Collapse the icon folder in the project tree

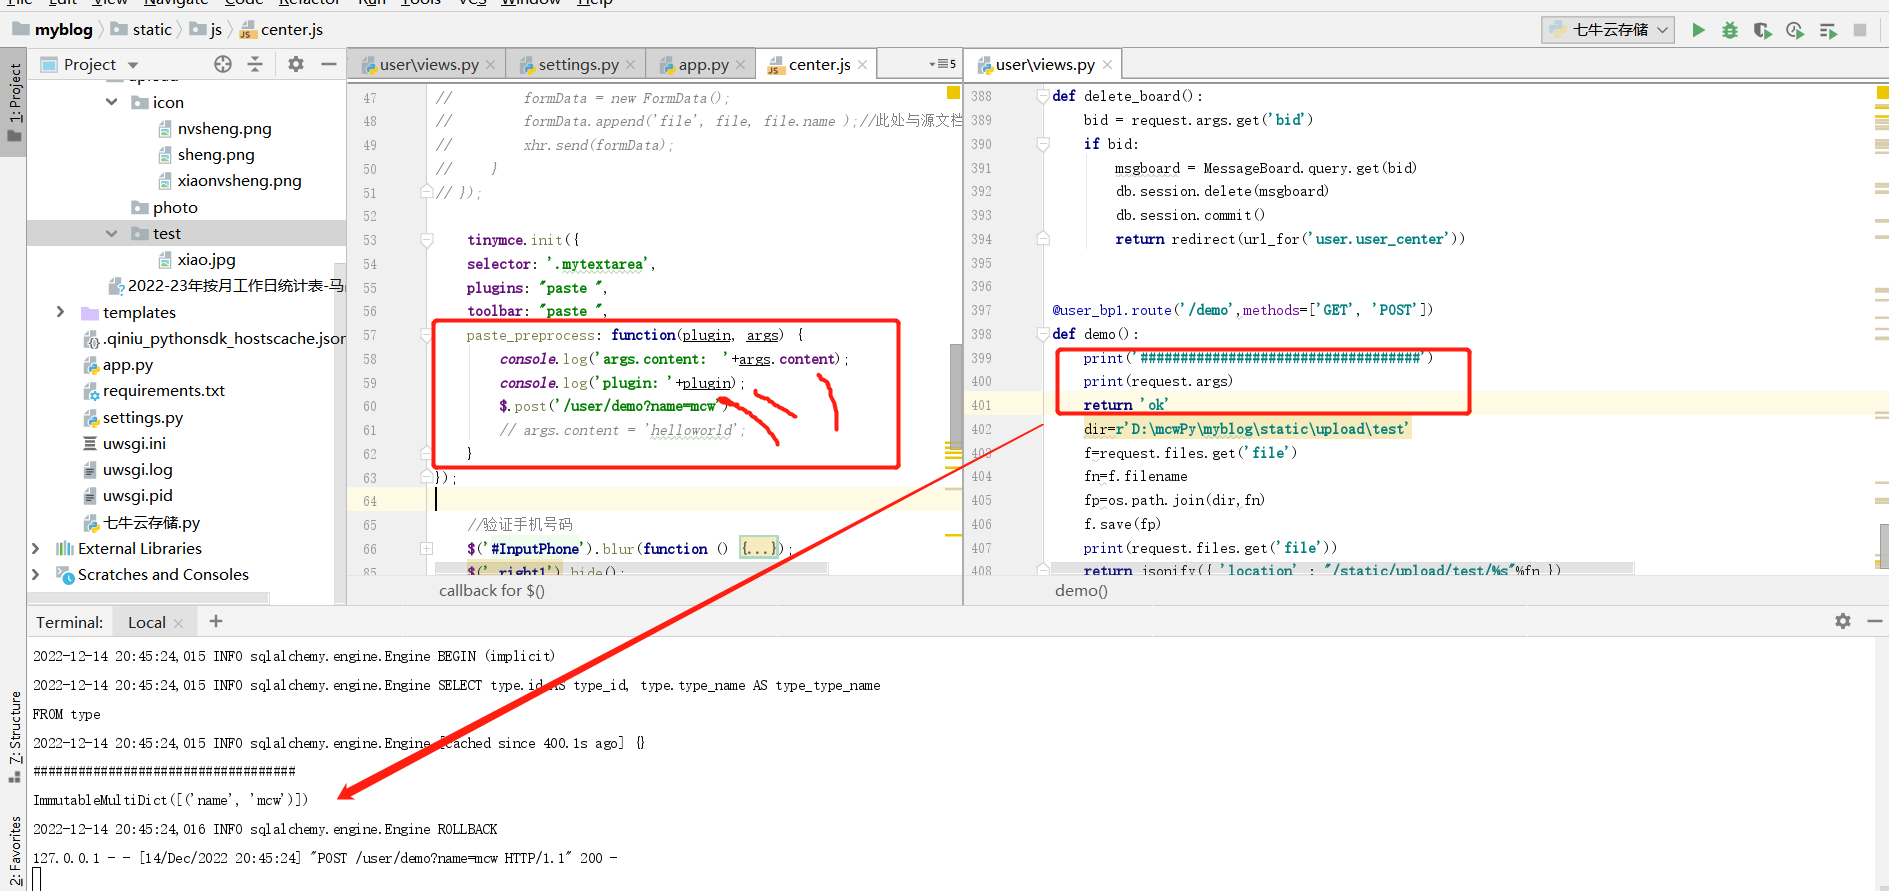tap(111, 102)
